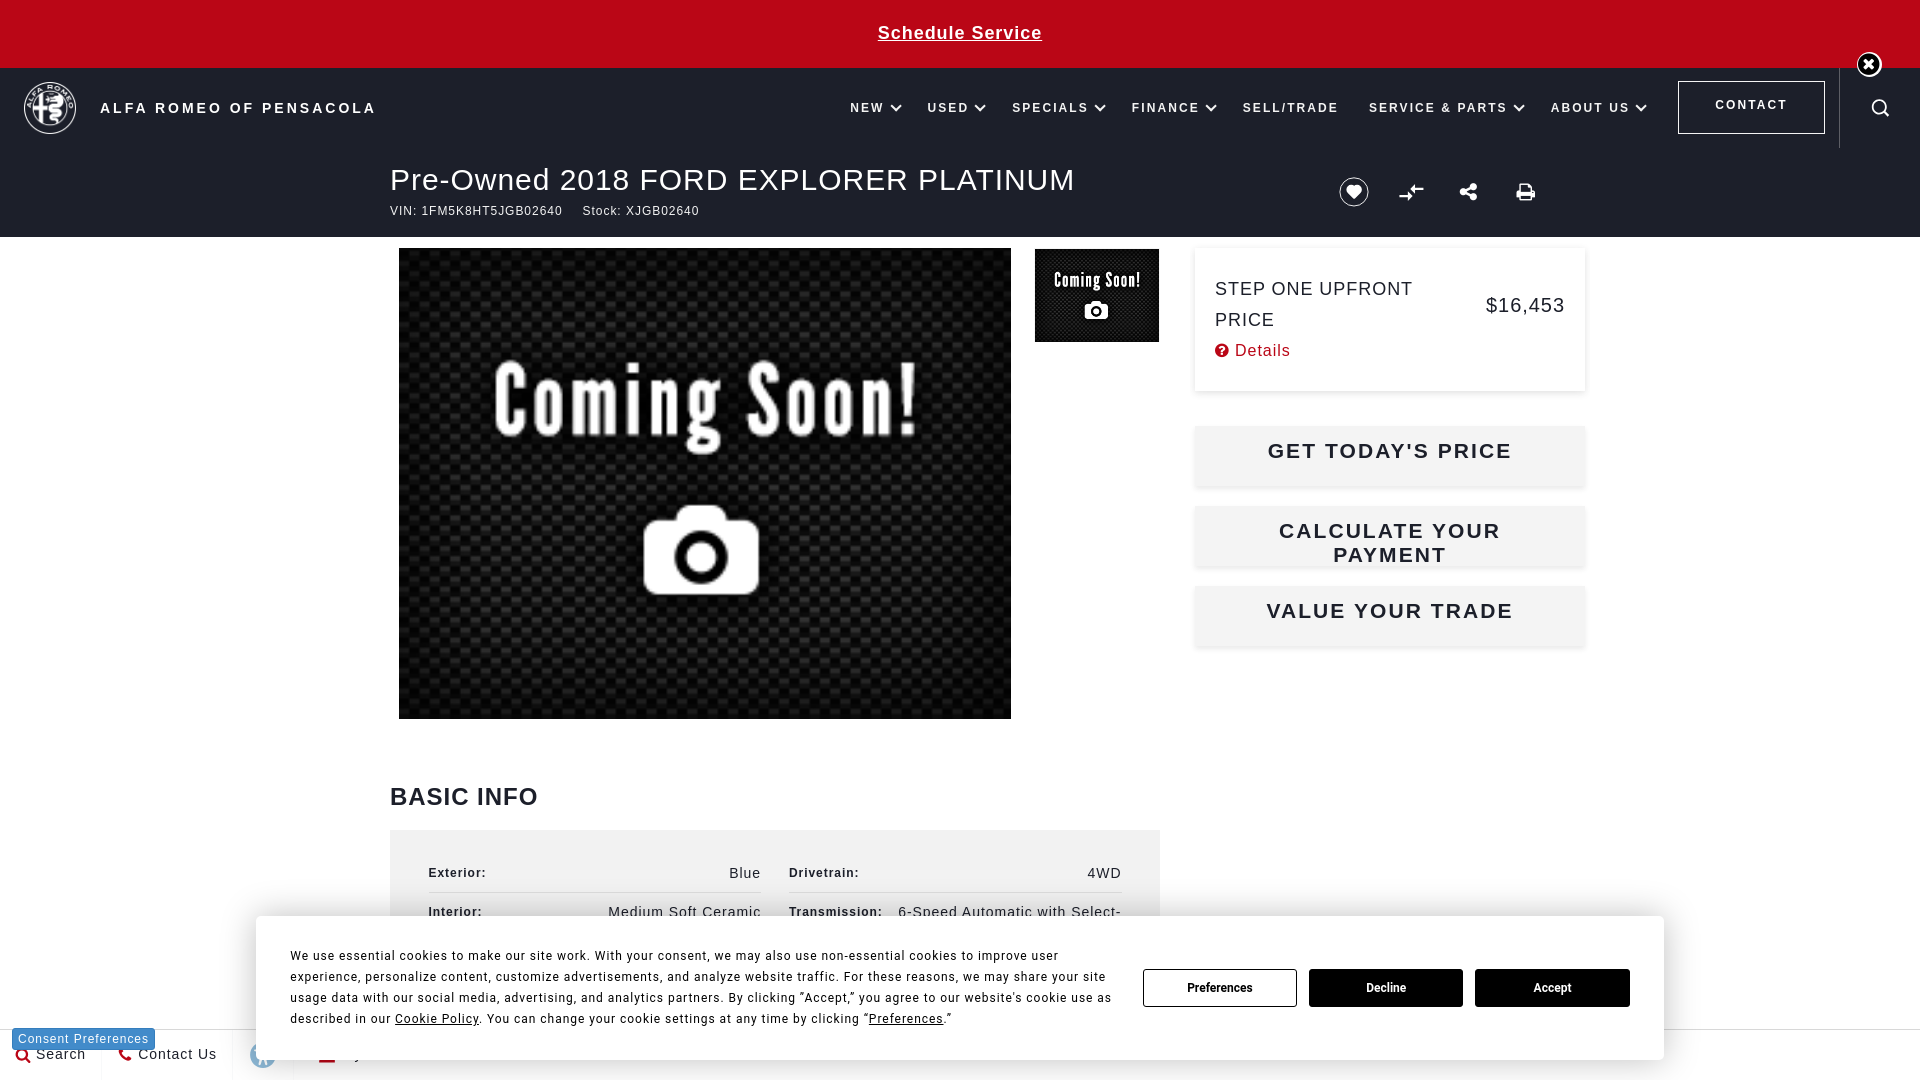Click Pre-Owned 2018 Ford Explorer Platinum title
The height and width of the screenshot is (1080, 1920).
click(x=732, y=180)
